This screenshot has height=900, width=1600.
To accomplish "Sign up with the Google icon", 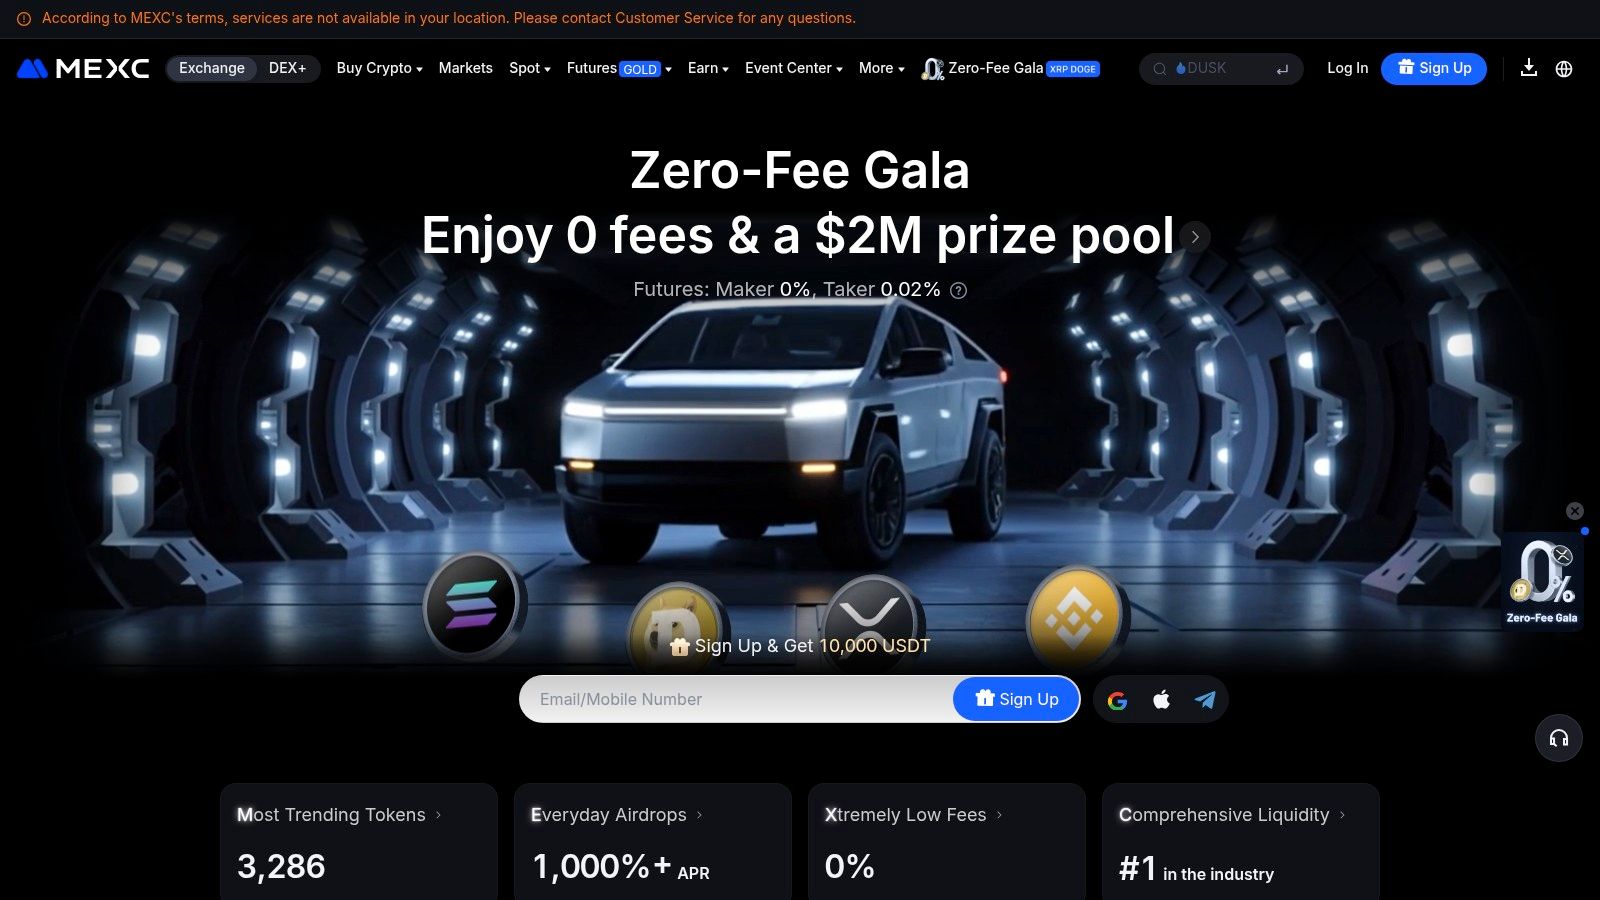I will click(x=1117, y=700).
